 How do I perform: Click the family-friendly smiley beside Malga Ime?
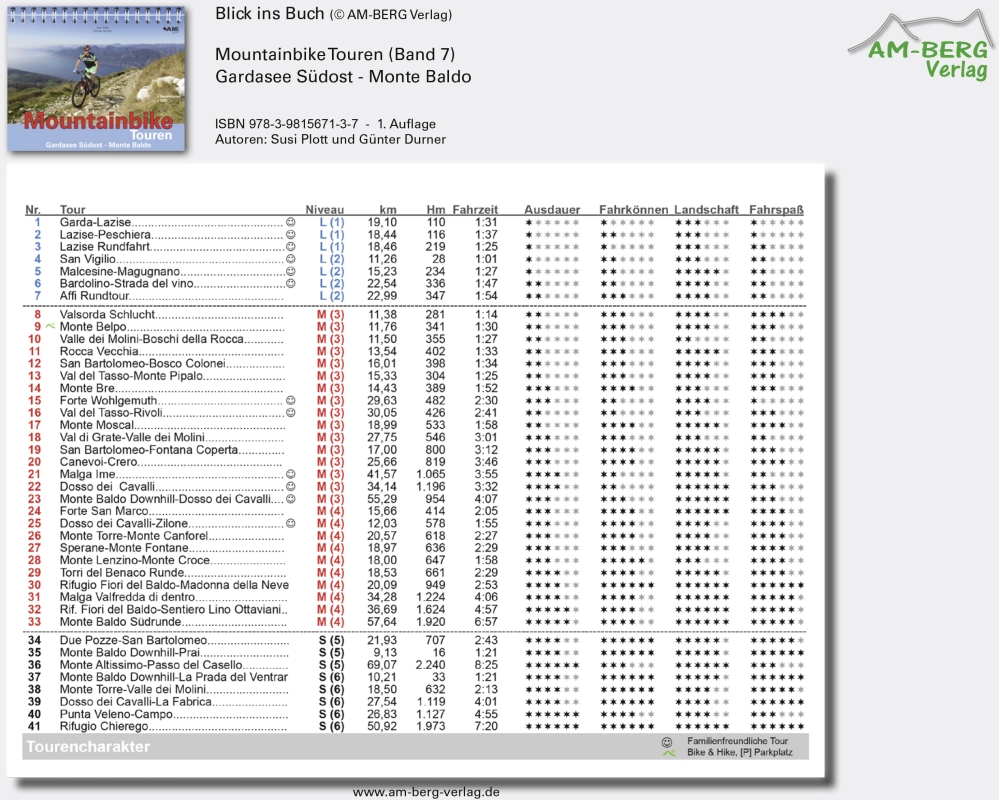pos(291,474)
